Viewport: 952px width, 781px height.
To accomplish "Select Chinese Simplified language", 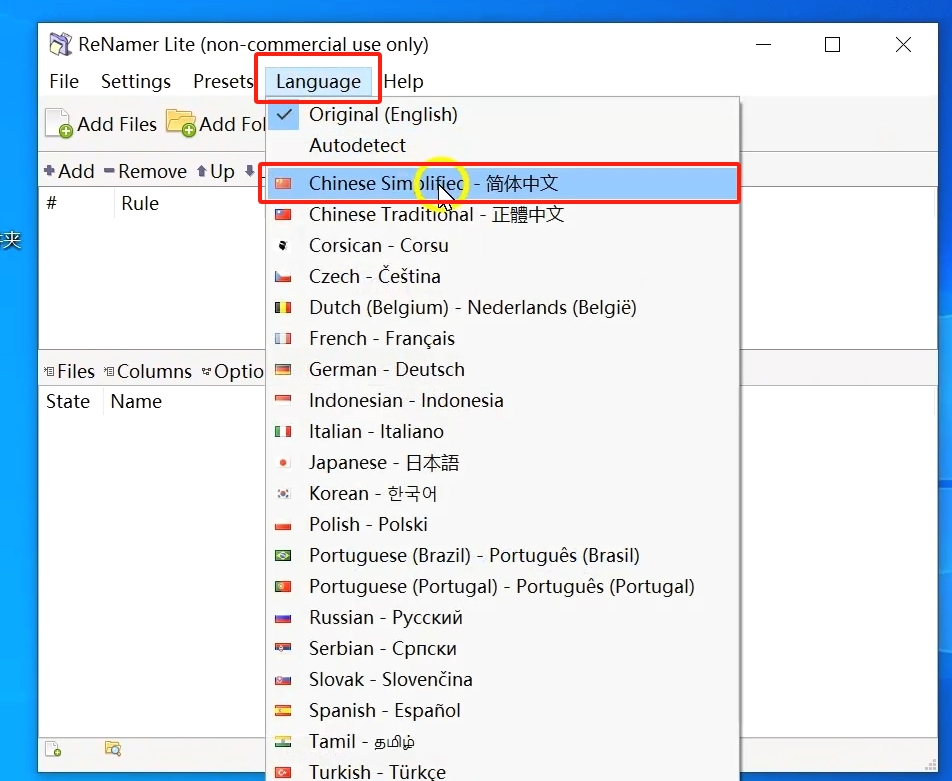I will pyautogui.click(x=503, y=183).
